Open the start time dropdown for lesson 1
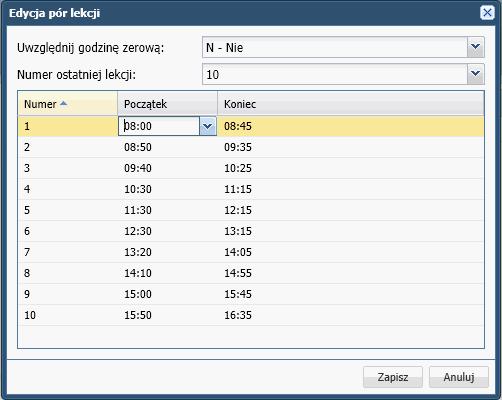Screen dimensions: 502x400 (x=208, y=126)
